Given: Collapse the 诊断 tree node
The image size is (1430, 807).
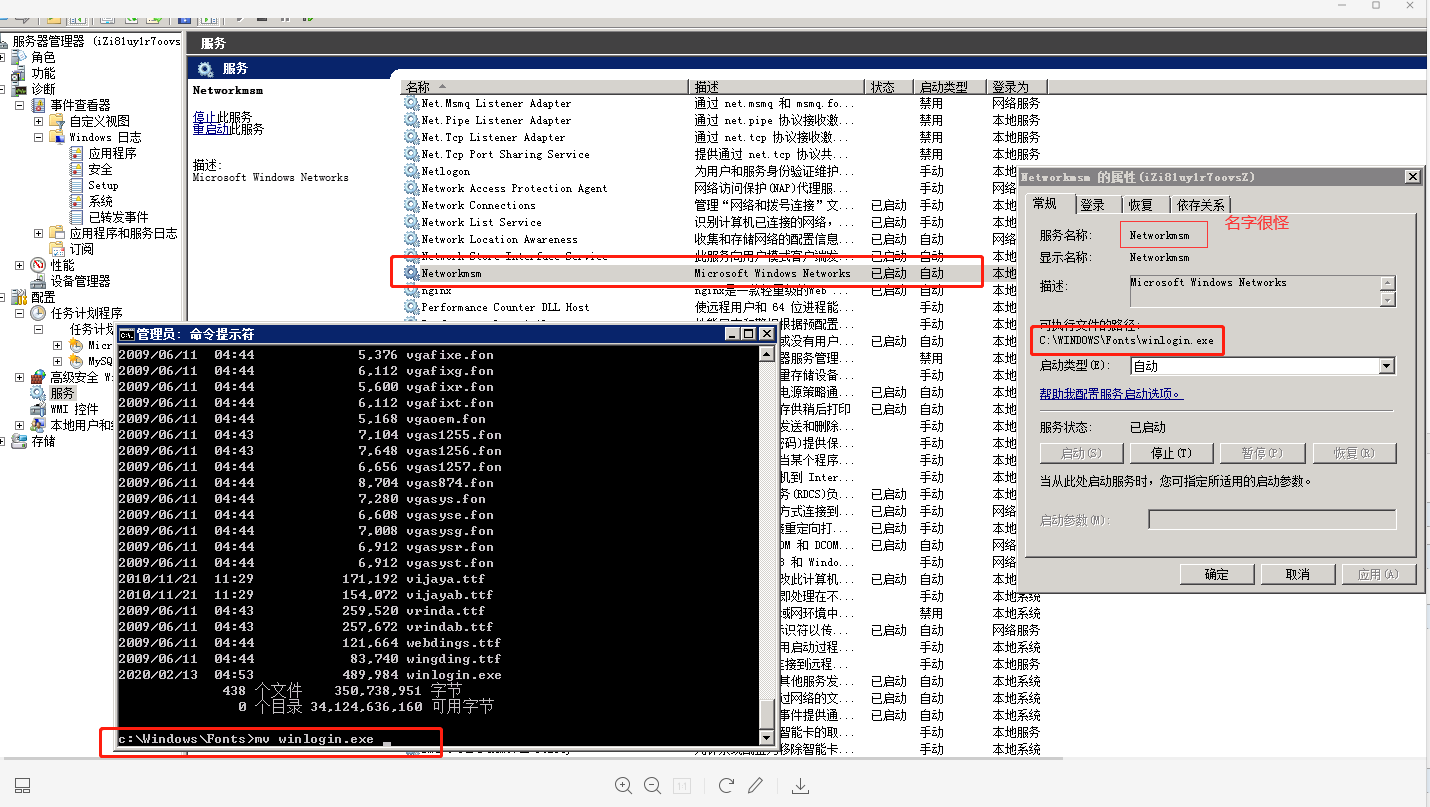Looking at the screenshot, I should [x=4, y=89].
